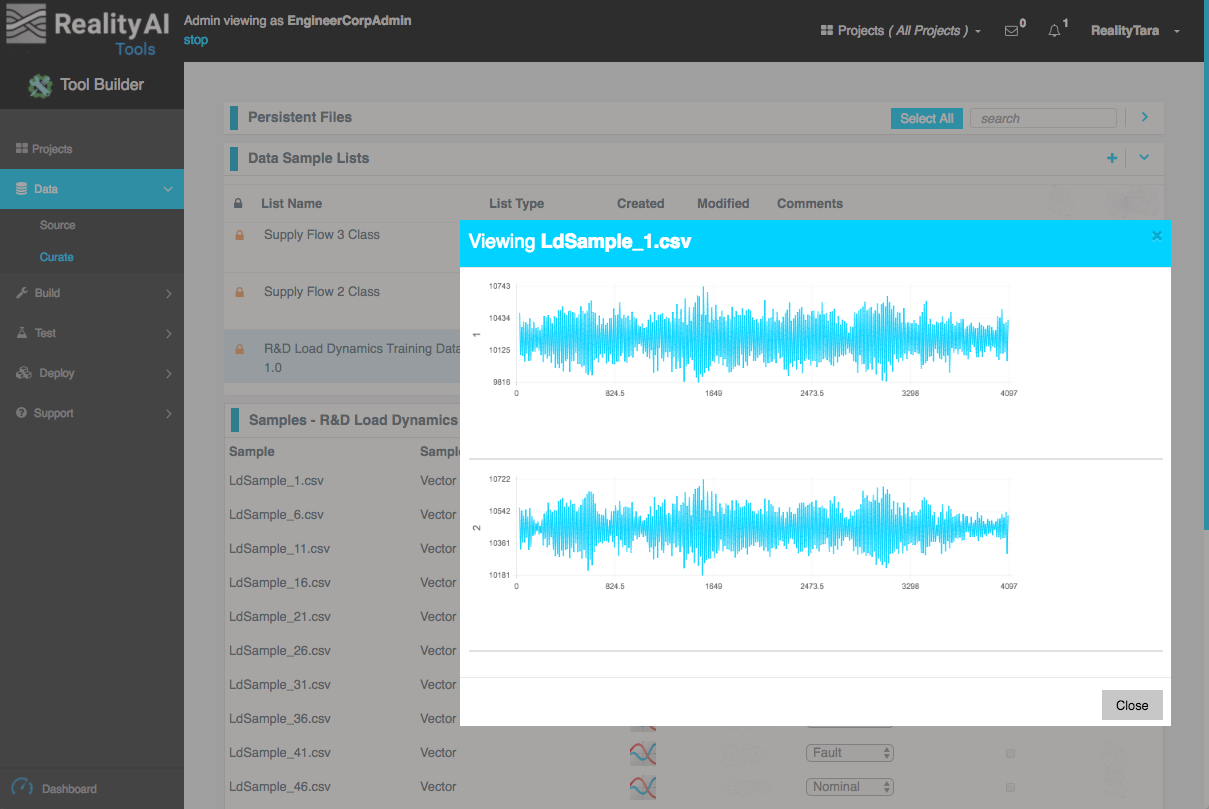Open the Fault class dropdown for LdSample_41.csv
Viewport: 1209px width, 809px height.
click(x=849, y=753)
